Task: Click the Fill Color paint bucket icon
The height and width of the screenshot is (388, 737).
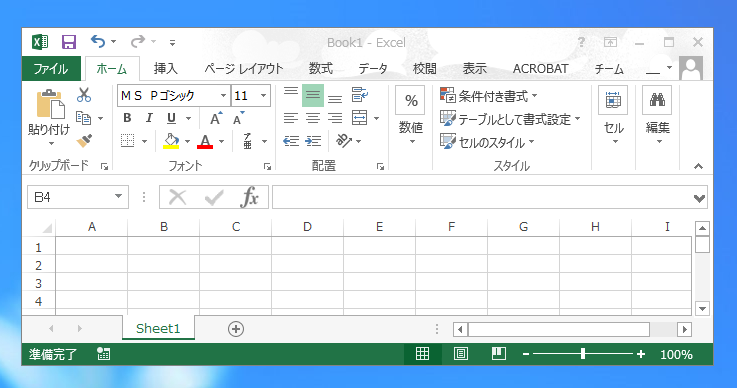Action: [x=171, y=141]
